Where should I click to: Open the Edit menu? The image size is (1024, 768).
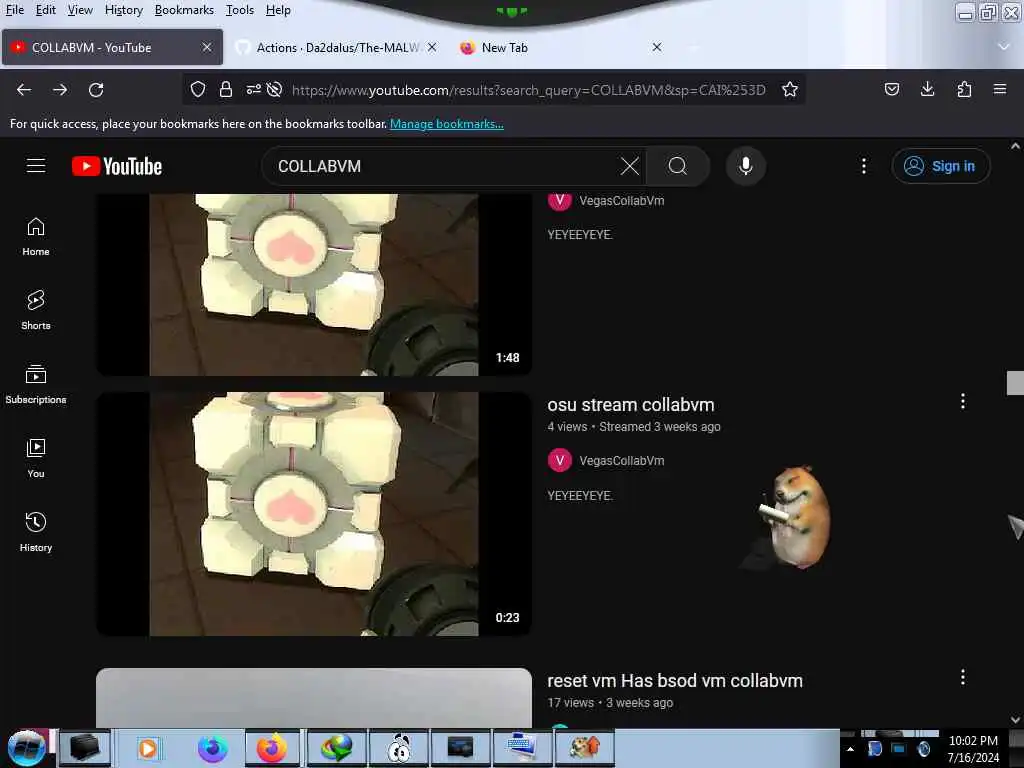pyautogui.click(x=46, y=10)
